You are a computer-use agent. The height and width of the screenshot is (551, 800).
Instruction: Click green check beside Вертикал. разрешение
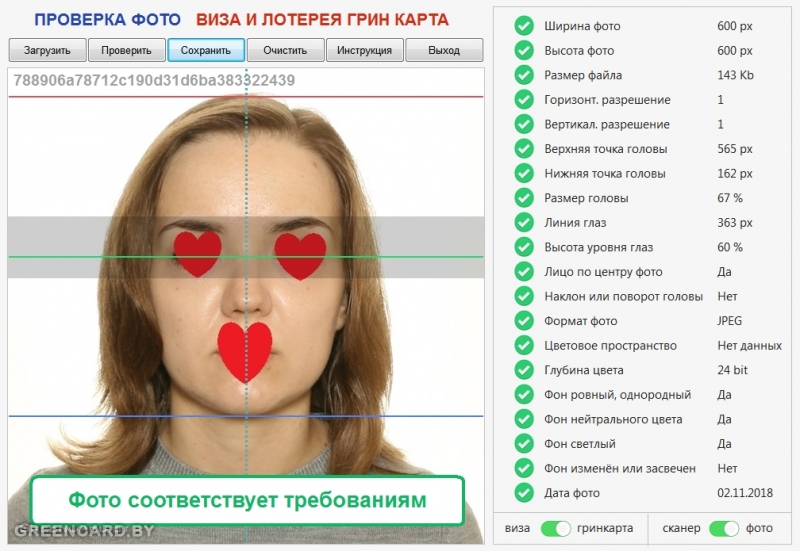(x=524, y=124)
